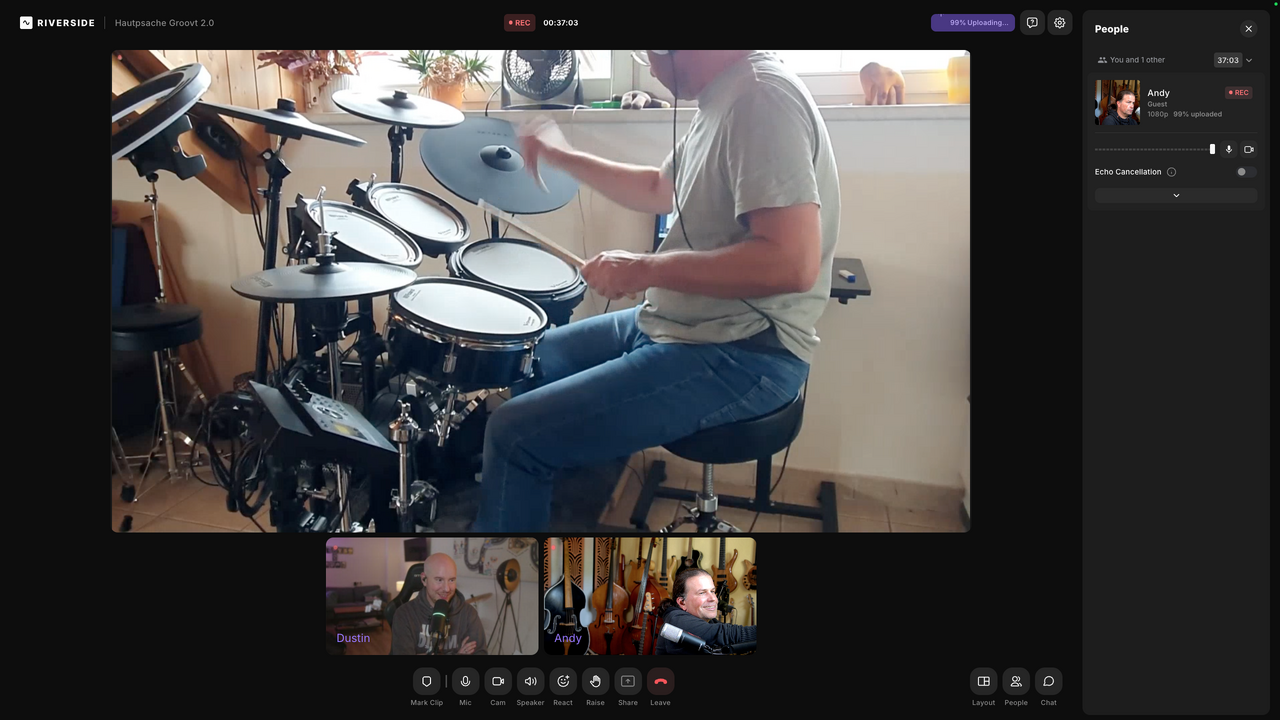
Task: Leave the recording session
Action: pos(660,681)
